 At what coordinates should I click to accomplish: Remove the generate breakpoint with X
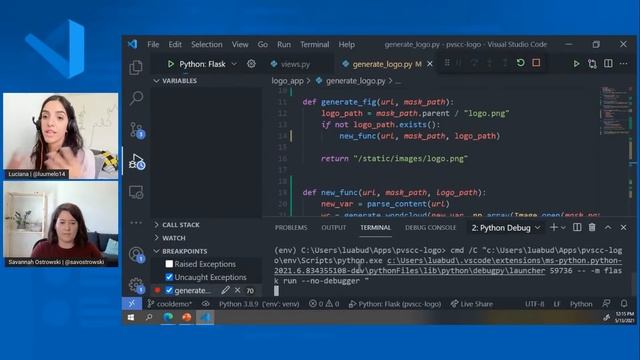coord(238,290)
